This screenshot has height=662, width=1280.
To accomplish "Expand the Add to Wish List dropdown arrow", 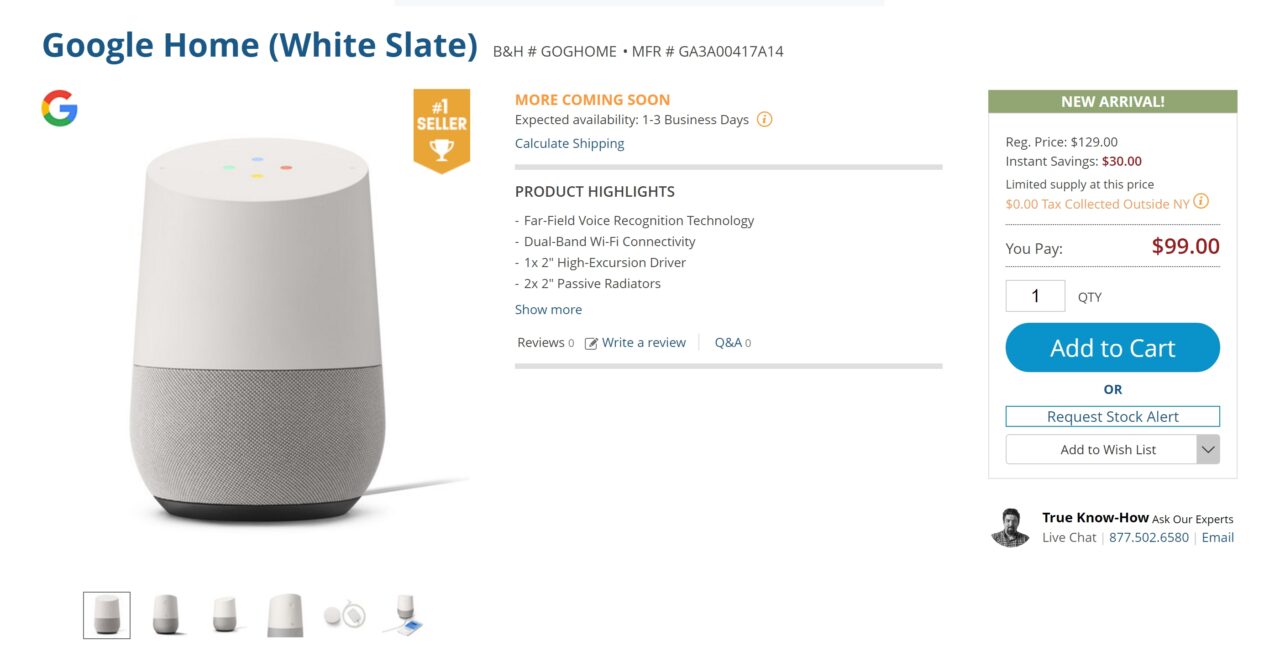I will click(1208, 450).
